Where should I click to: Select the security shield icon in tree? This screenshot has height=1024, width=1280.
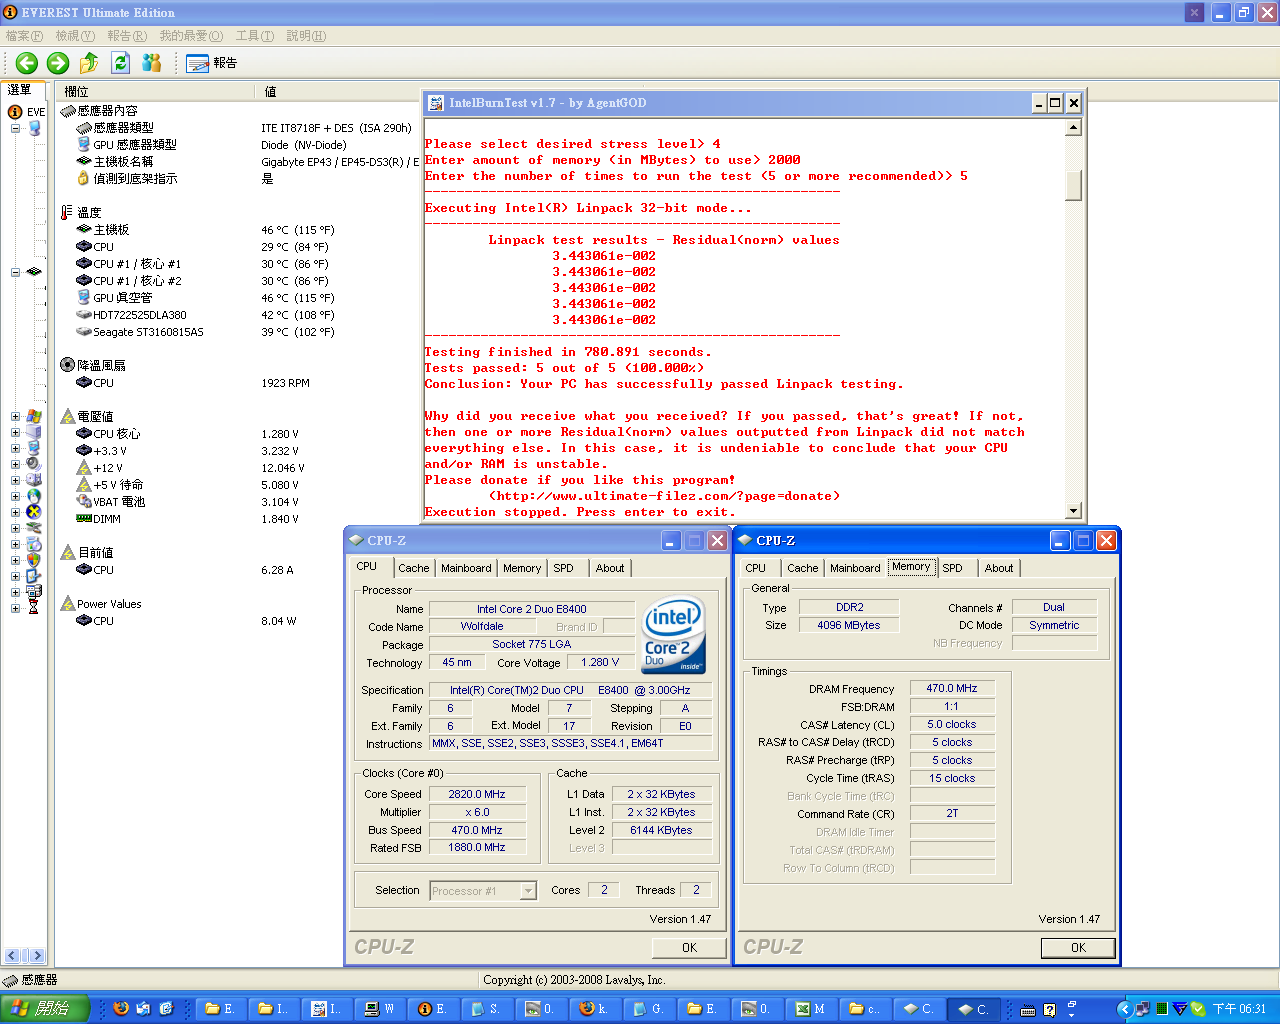click(x=33, y=560)
